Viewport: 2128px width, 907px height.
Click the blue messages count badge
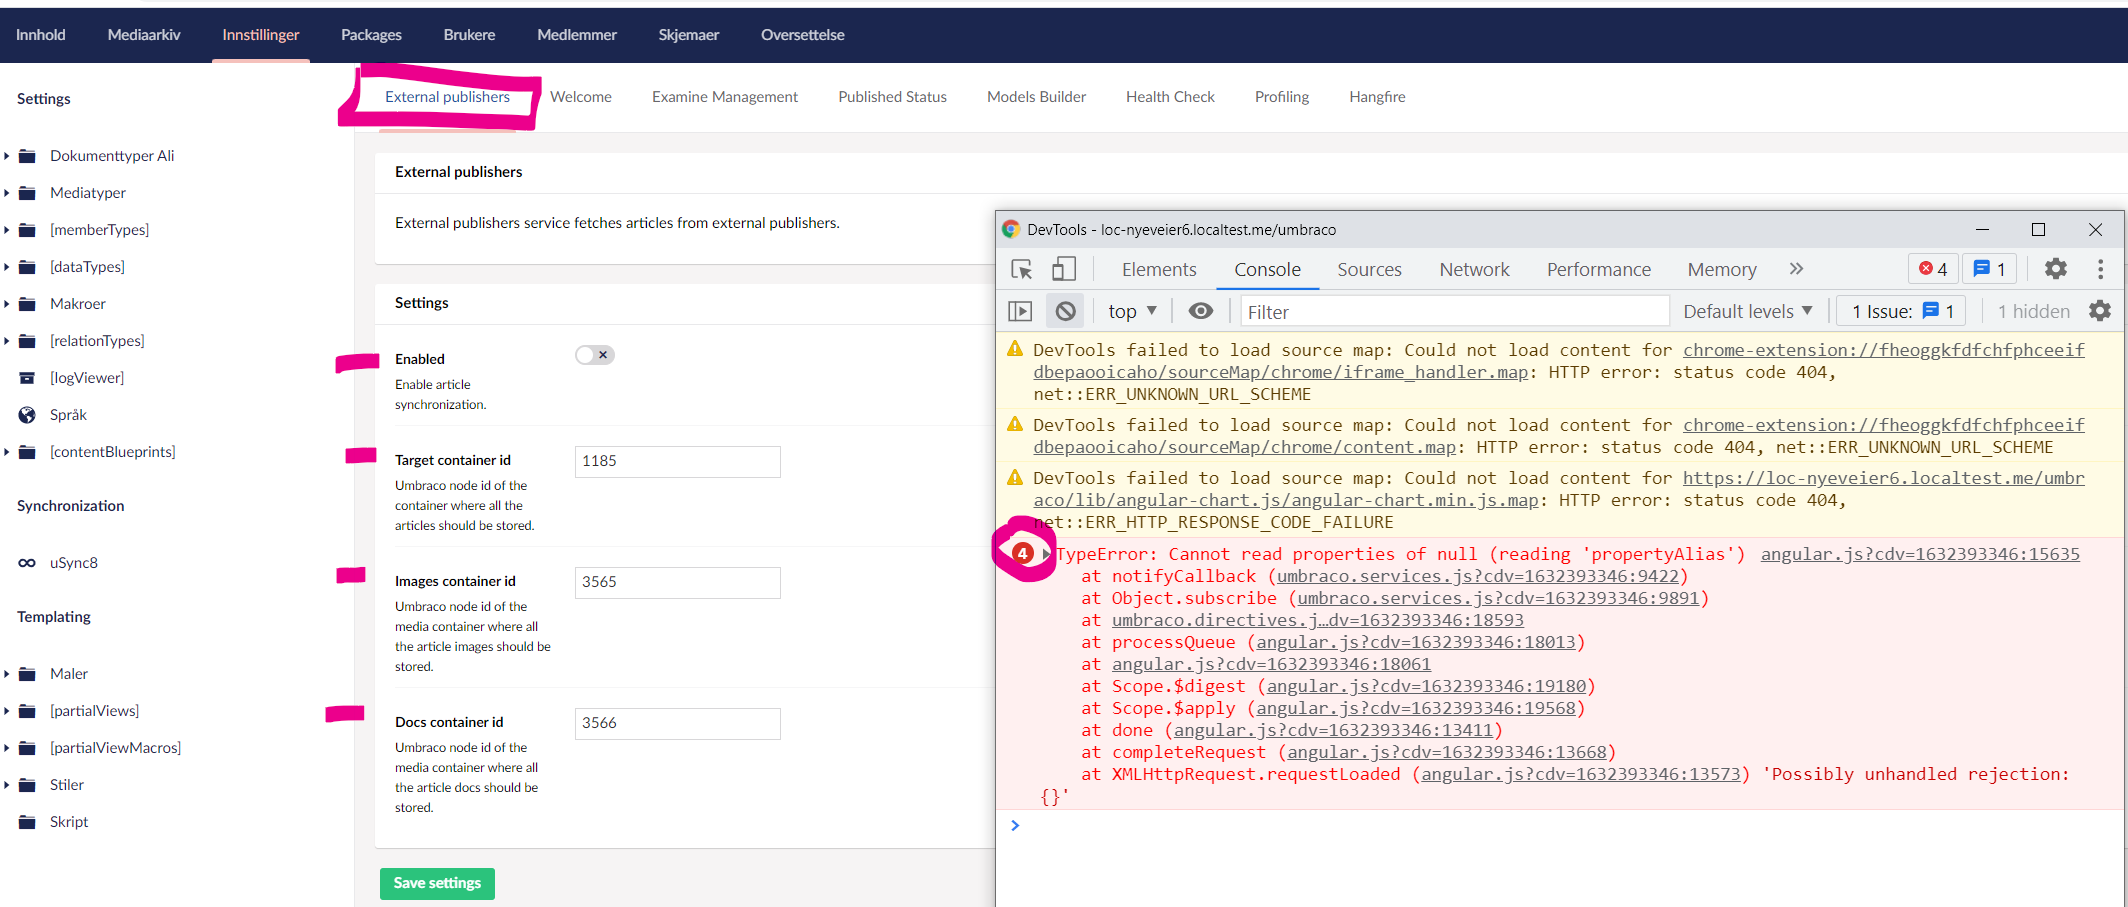pos(1990,269)
